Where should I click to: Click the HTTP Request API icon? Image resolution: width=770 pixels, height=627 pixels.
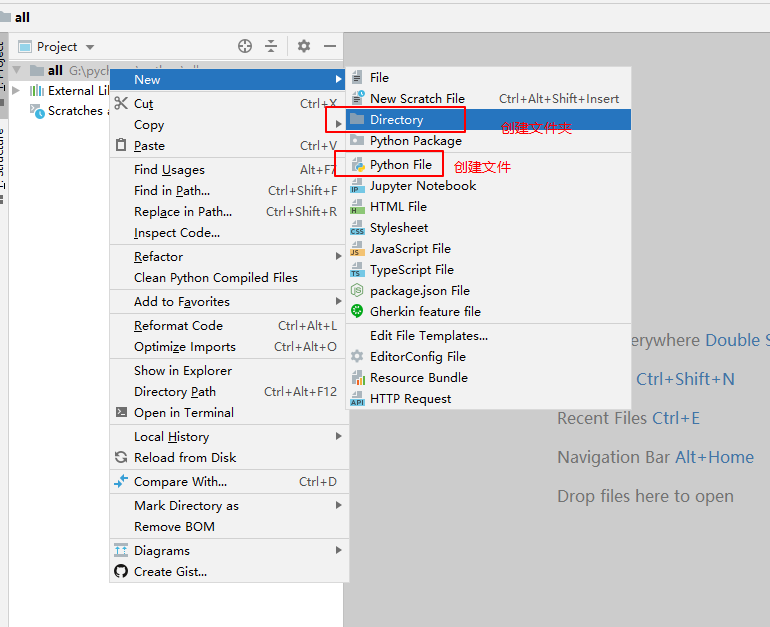(358, 399)
